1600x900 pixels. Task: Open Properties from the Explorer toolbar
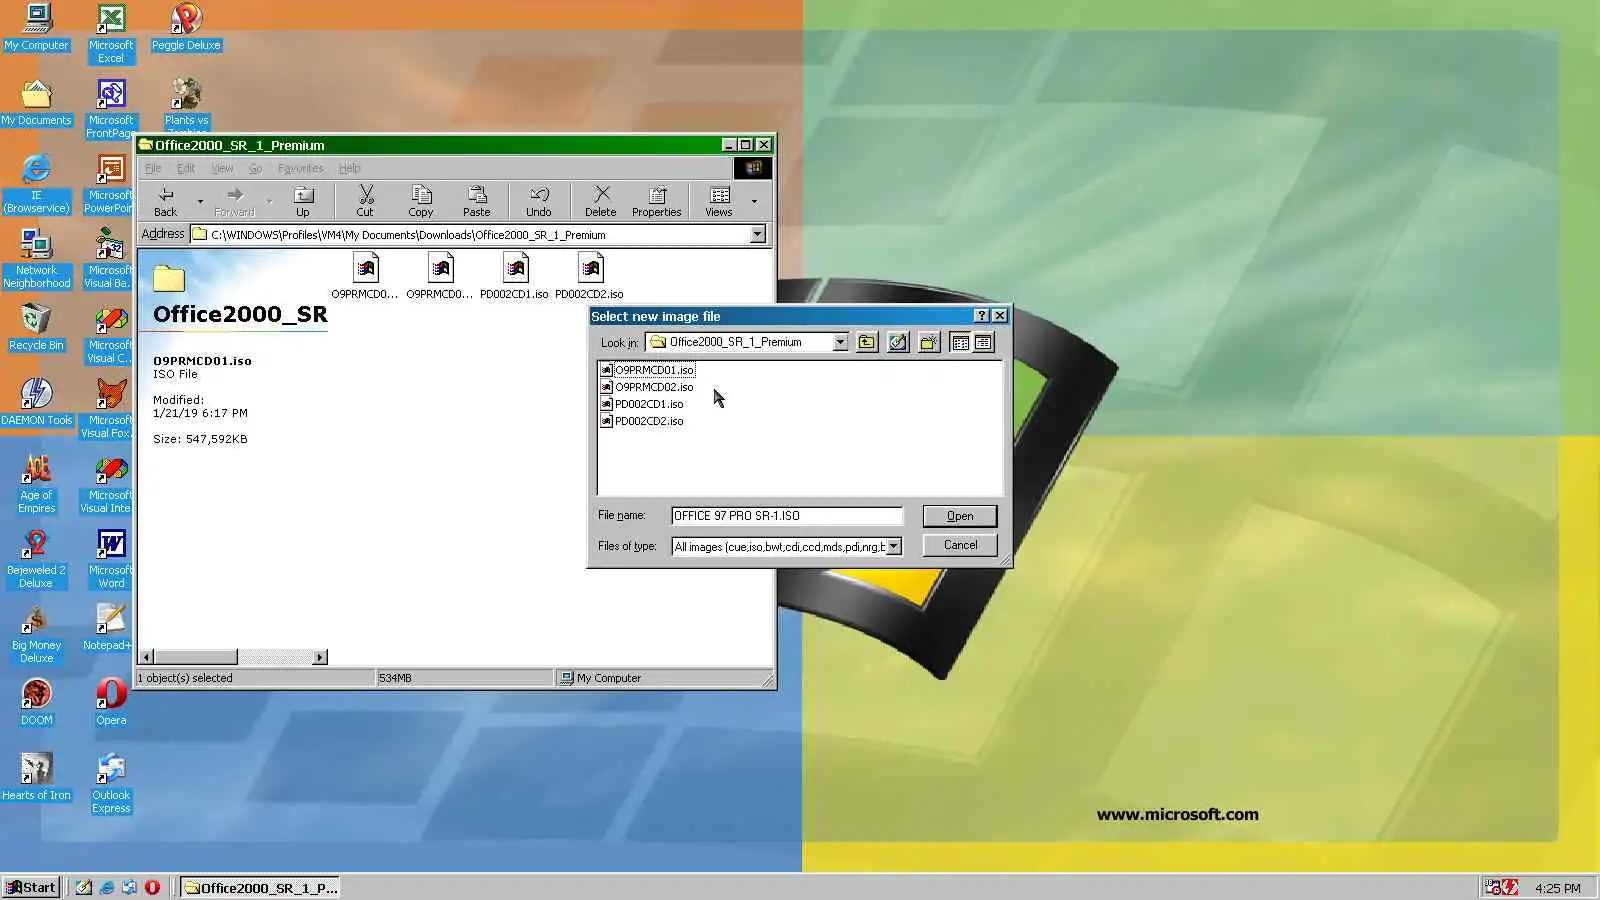[656, 201]
